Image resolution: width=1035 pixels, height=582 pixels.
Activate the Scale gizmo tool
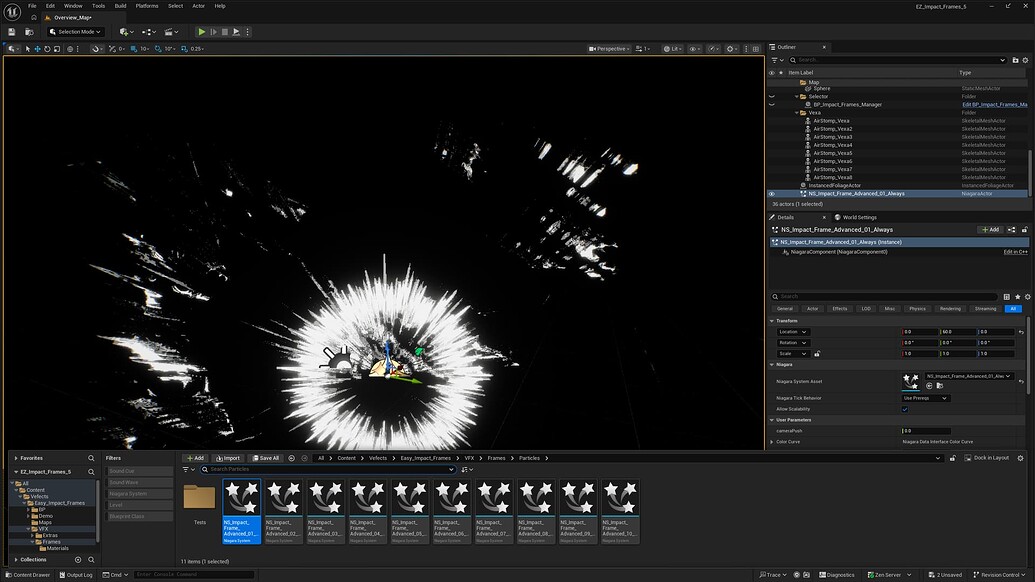[x=57, y=49]
